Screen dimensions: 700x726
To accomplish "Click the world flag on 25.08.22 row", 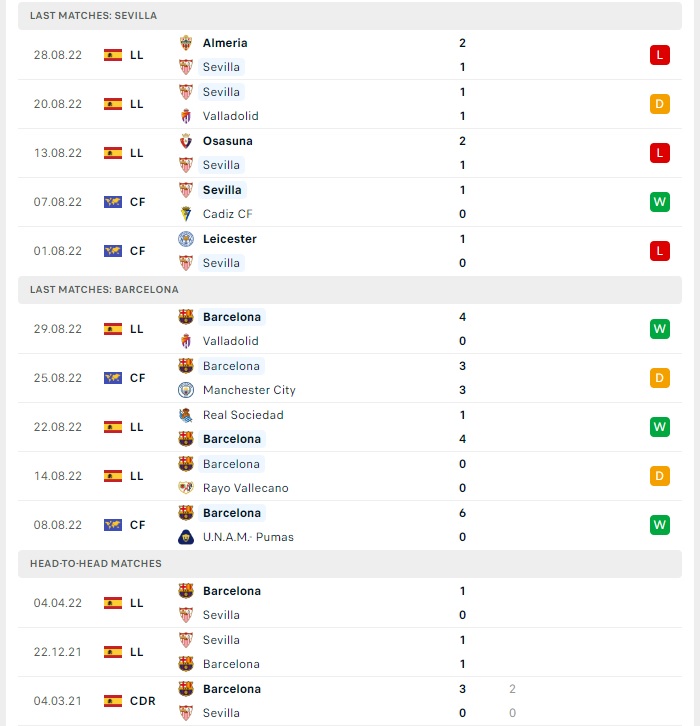I will point(113,378).
